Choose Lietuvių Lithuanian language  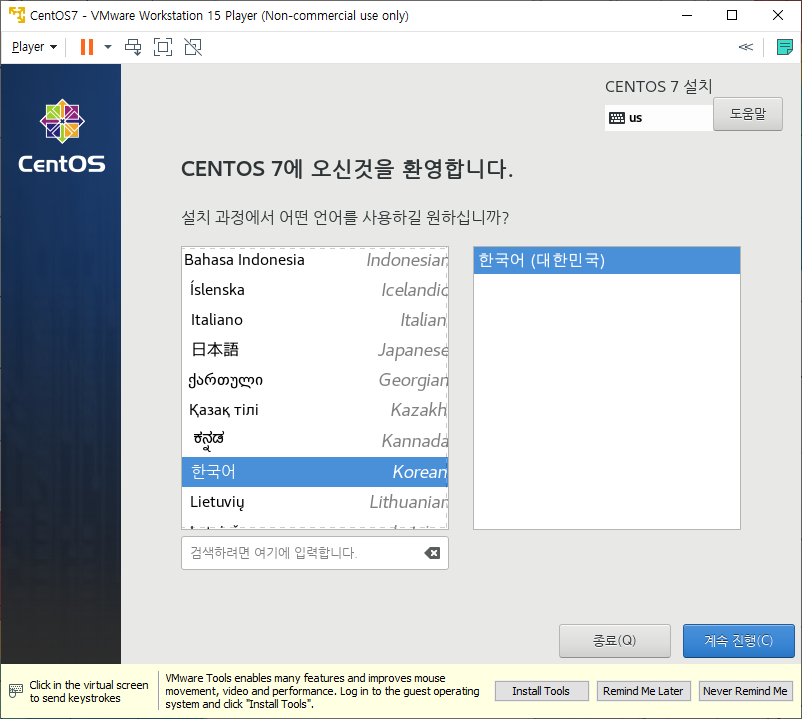click(315, 502)
